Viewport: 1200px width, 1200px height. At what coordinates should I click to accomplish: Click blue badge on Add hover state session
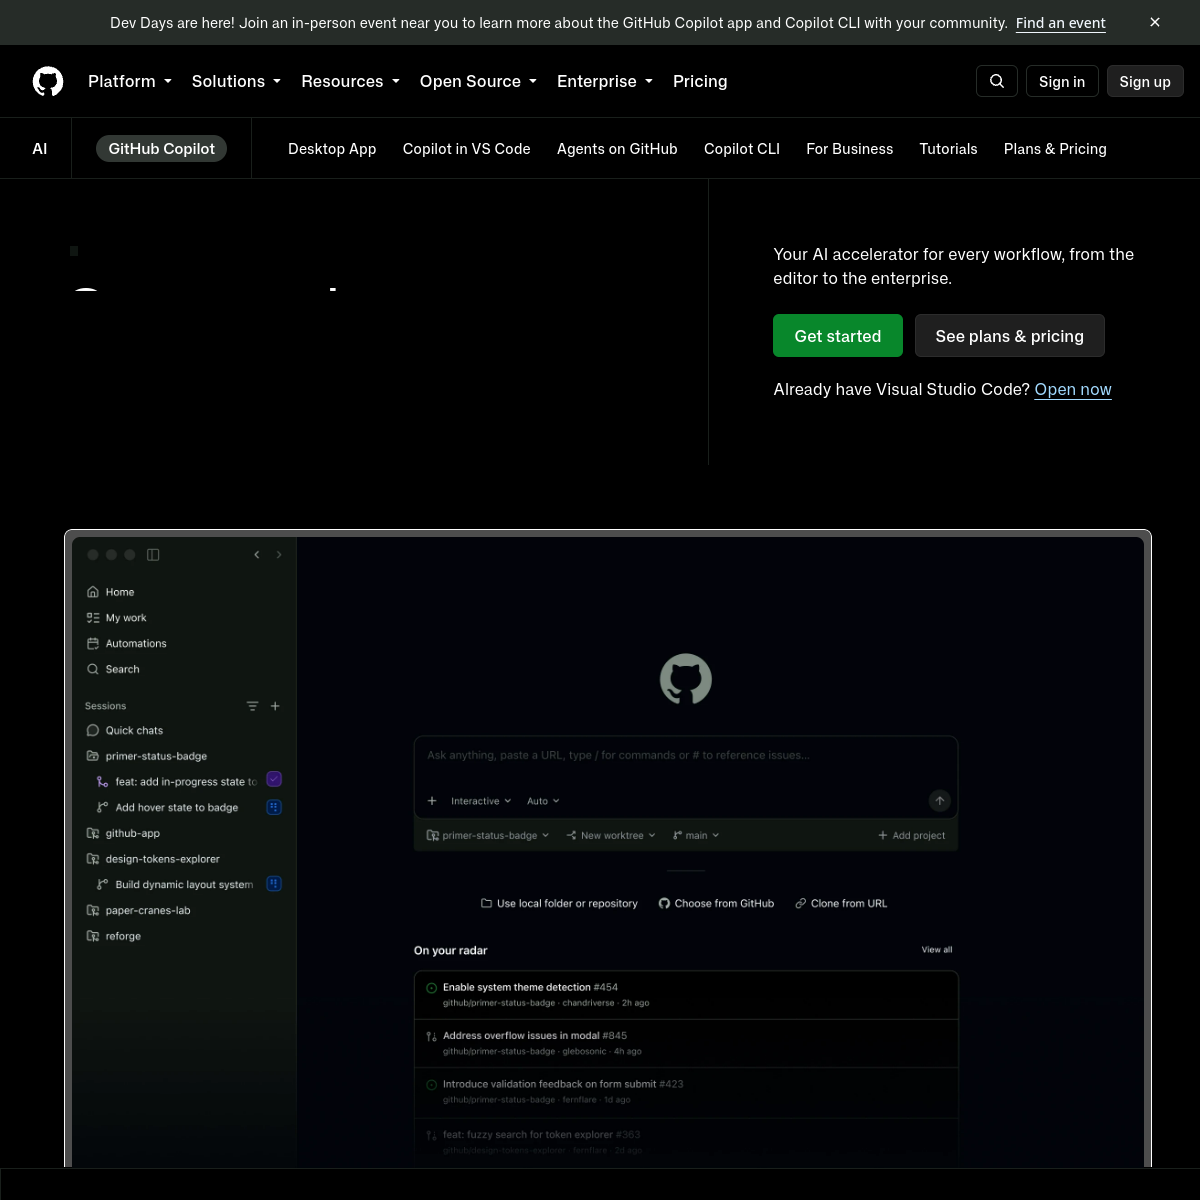coord(274,807)
